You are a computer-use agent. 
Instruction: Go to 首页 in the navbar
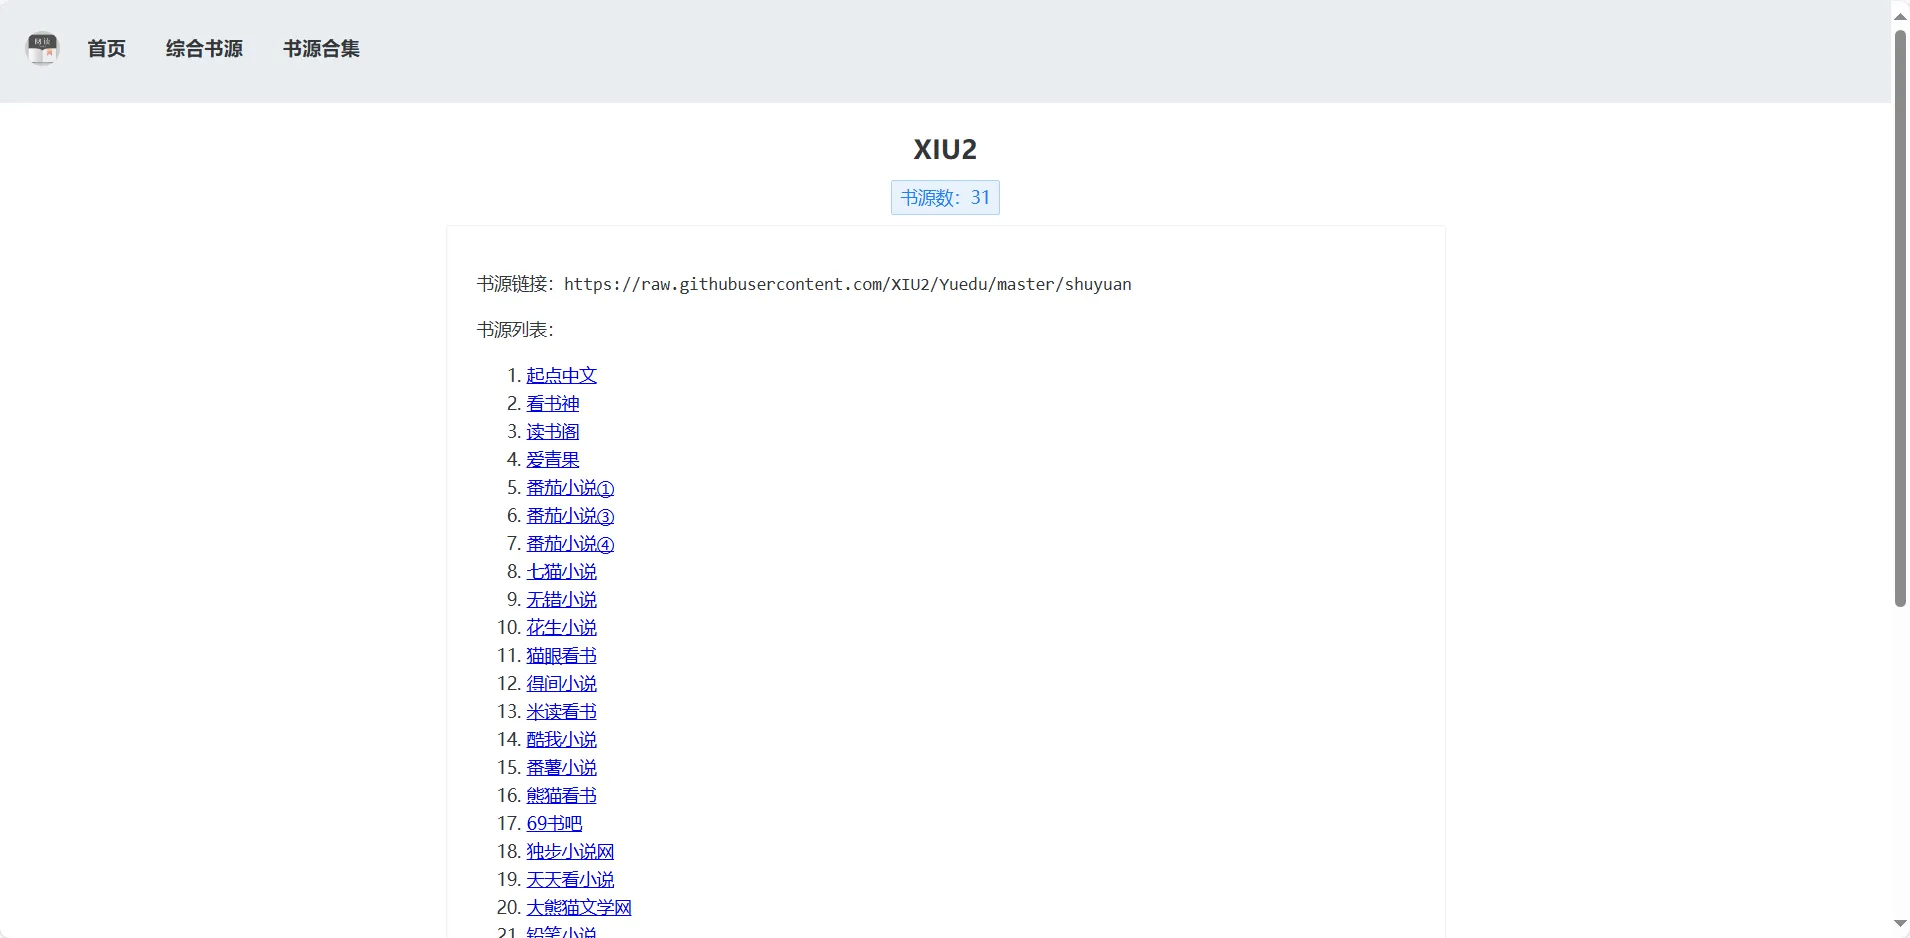pyautogui.click(x=107, y=49)
